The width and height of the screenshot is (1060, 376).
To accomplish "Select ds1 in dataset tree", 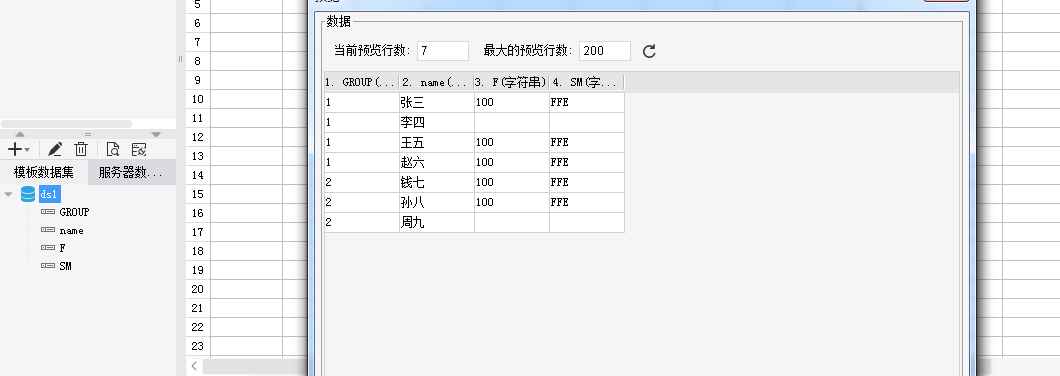I will tap(49, 194).
